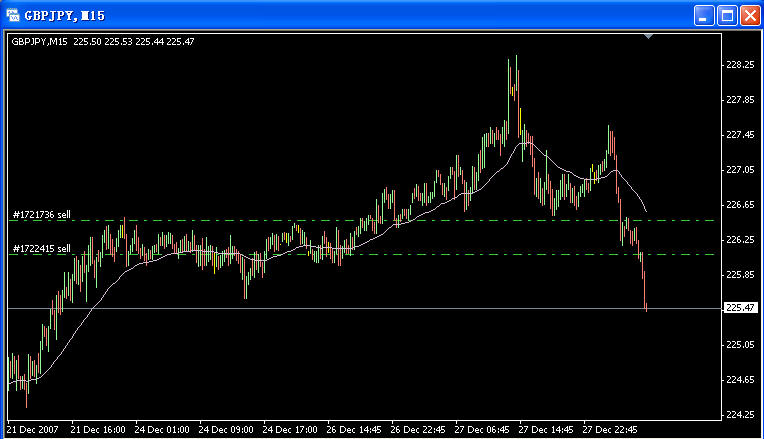Click the 21 Dec 16:00 time label

pos(98,430)
